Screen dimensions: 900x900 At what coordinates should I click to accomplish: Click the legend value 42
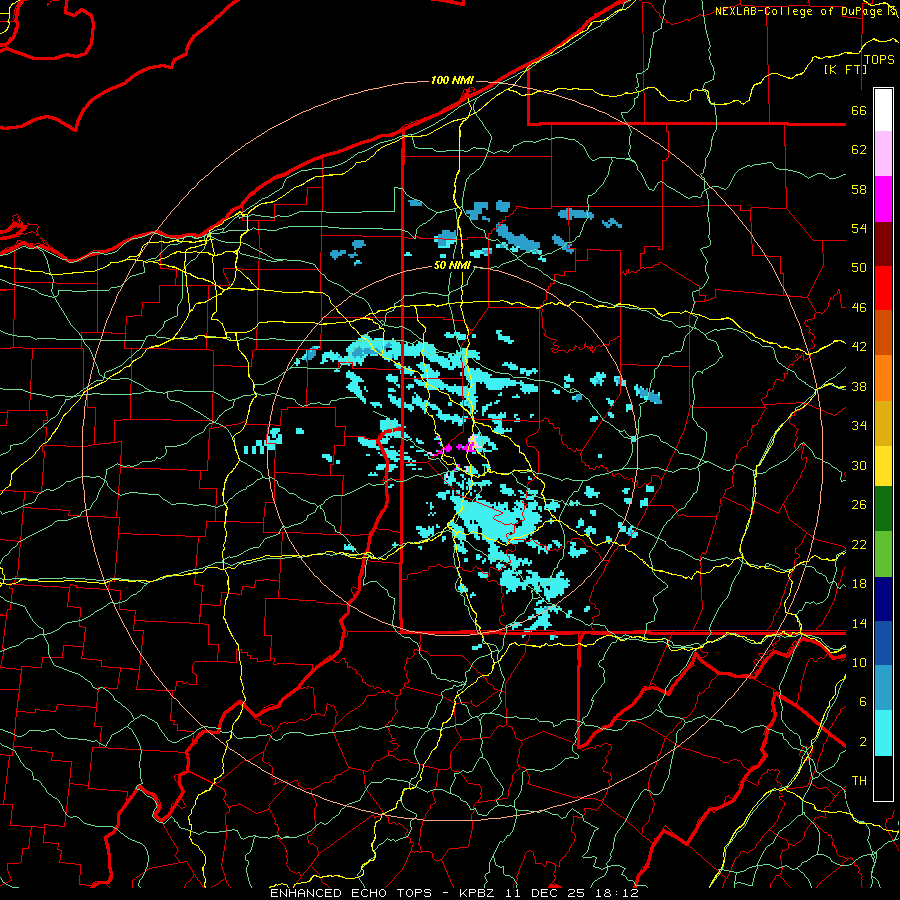pyautogui.click(x=859, y=347)
